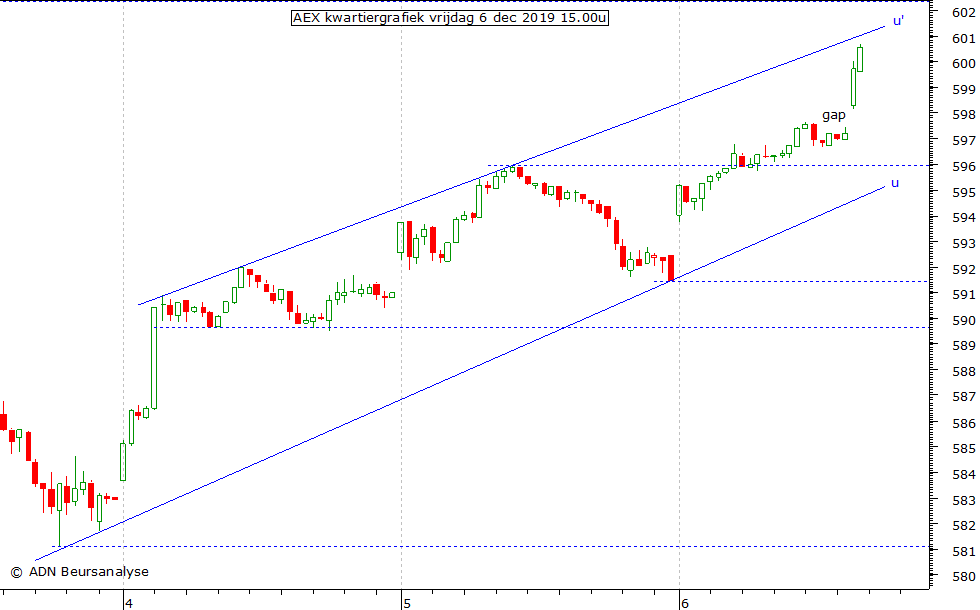Screen dimensions: 980x610
Task: Click the 596 price axis label
Action: [963, 166]
